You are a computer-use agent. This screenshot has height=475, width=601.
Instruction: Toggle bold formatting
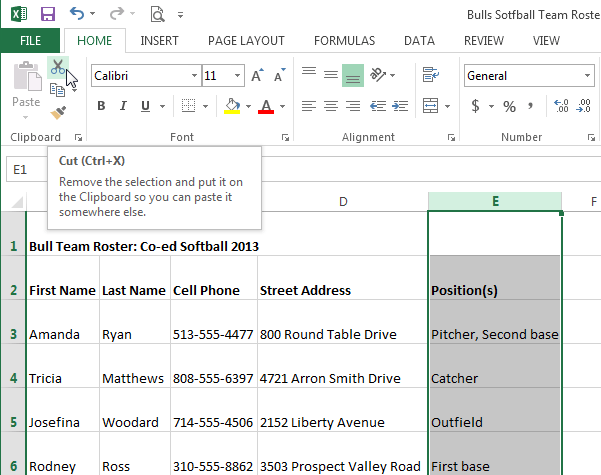[101, 106]
